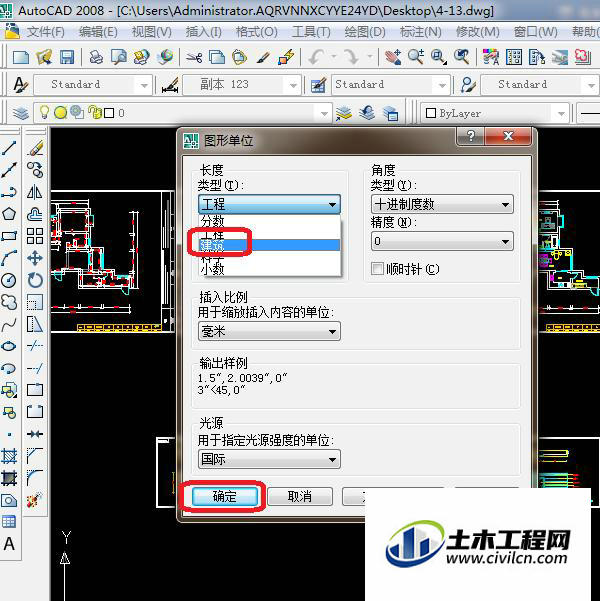Click the Cut scissors icon
600x601 pixels.
click(194, 57)
